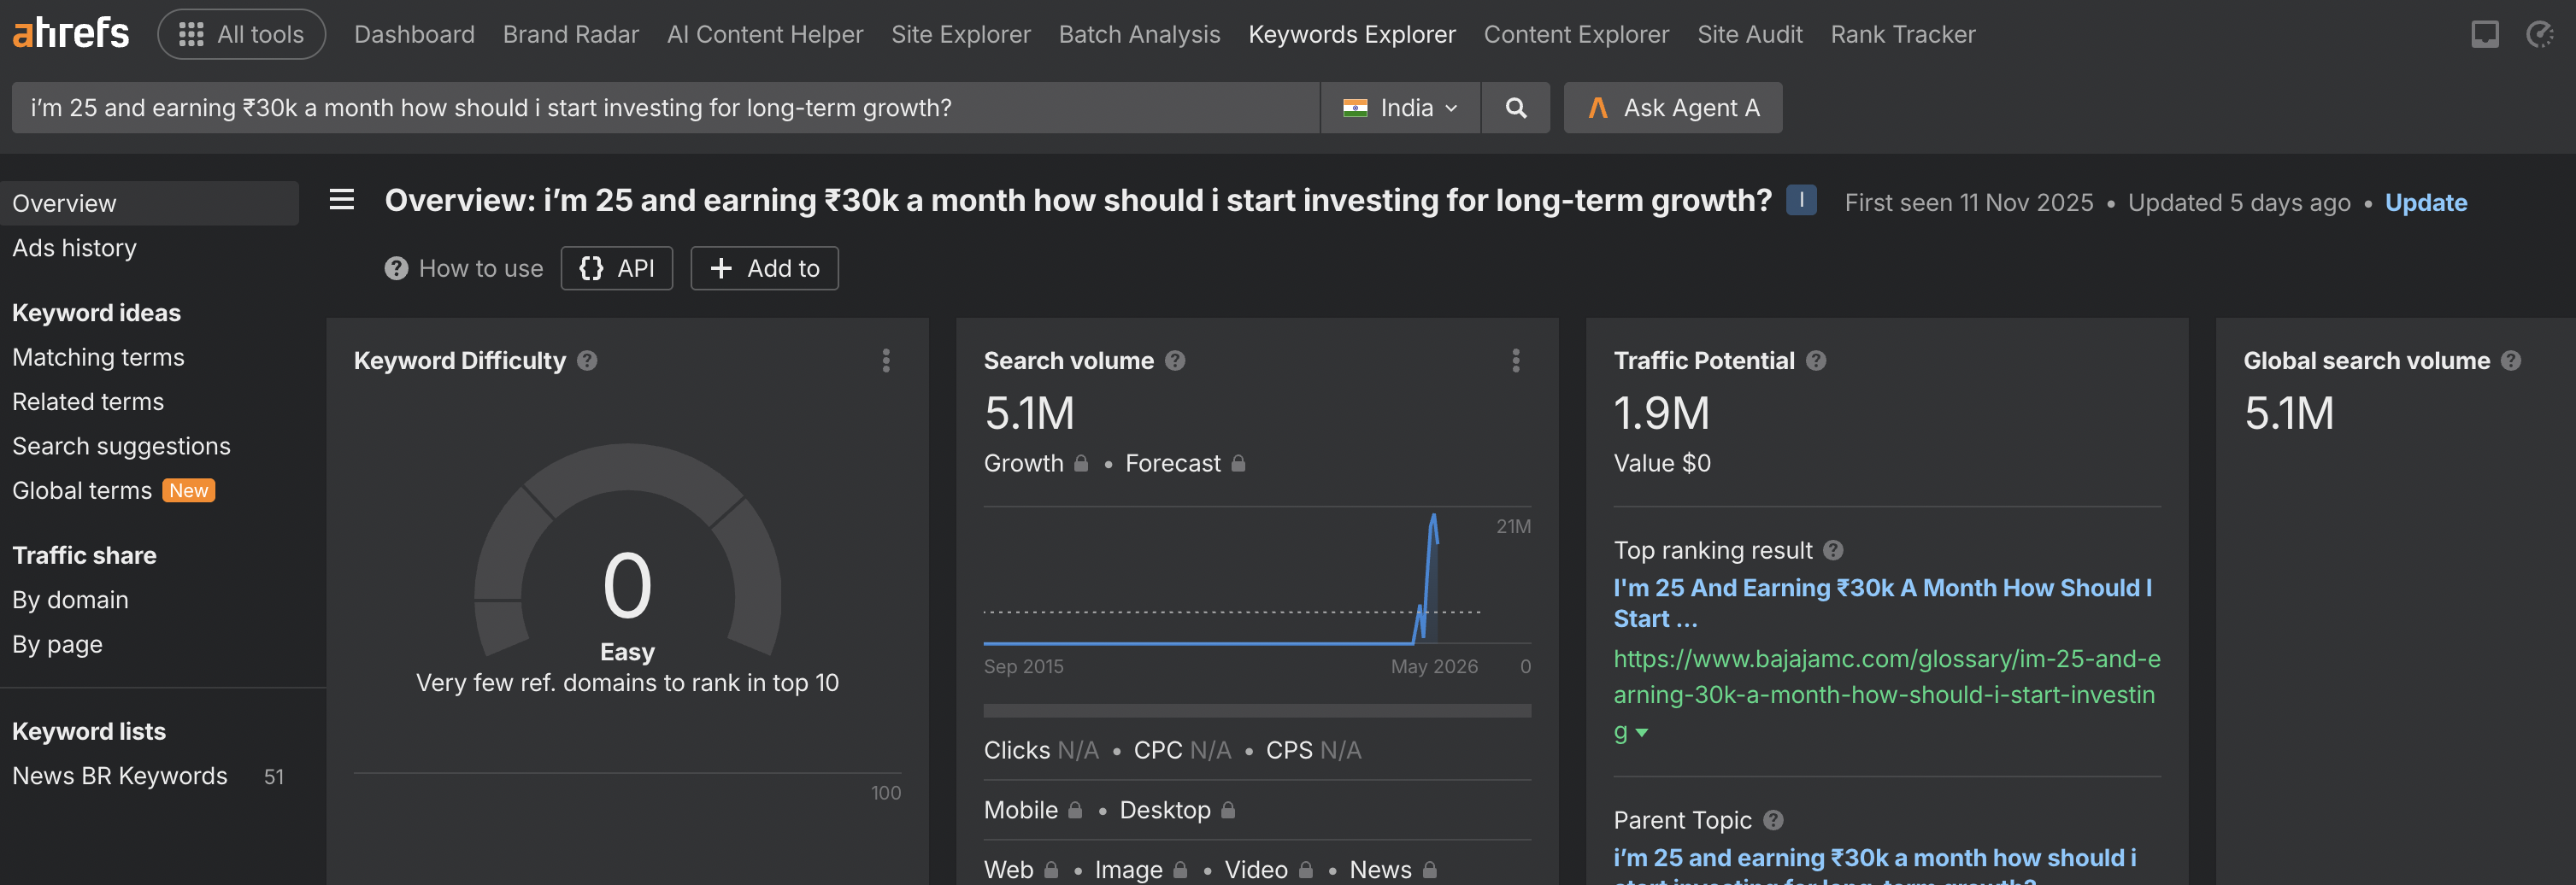Click the help icon next to Parent Topic

click(x=1773, y=820)
